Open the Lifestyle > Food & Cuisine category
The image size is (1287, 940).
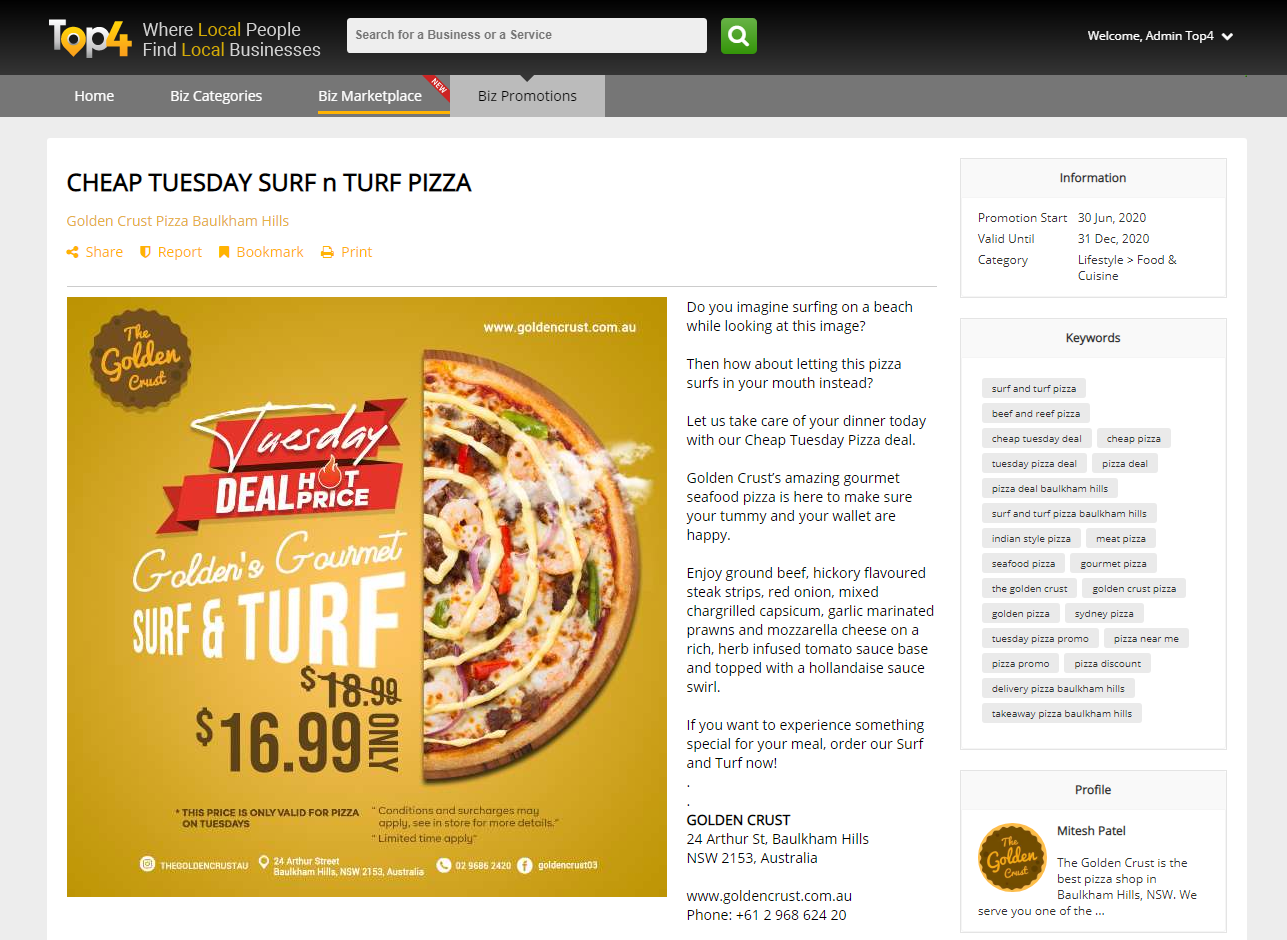[1127, 267]
